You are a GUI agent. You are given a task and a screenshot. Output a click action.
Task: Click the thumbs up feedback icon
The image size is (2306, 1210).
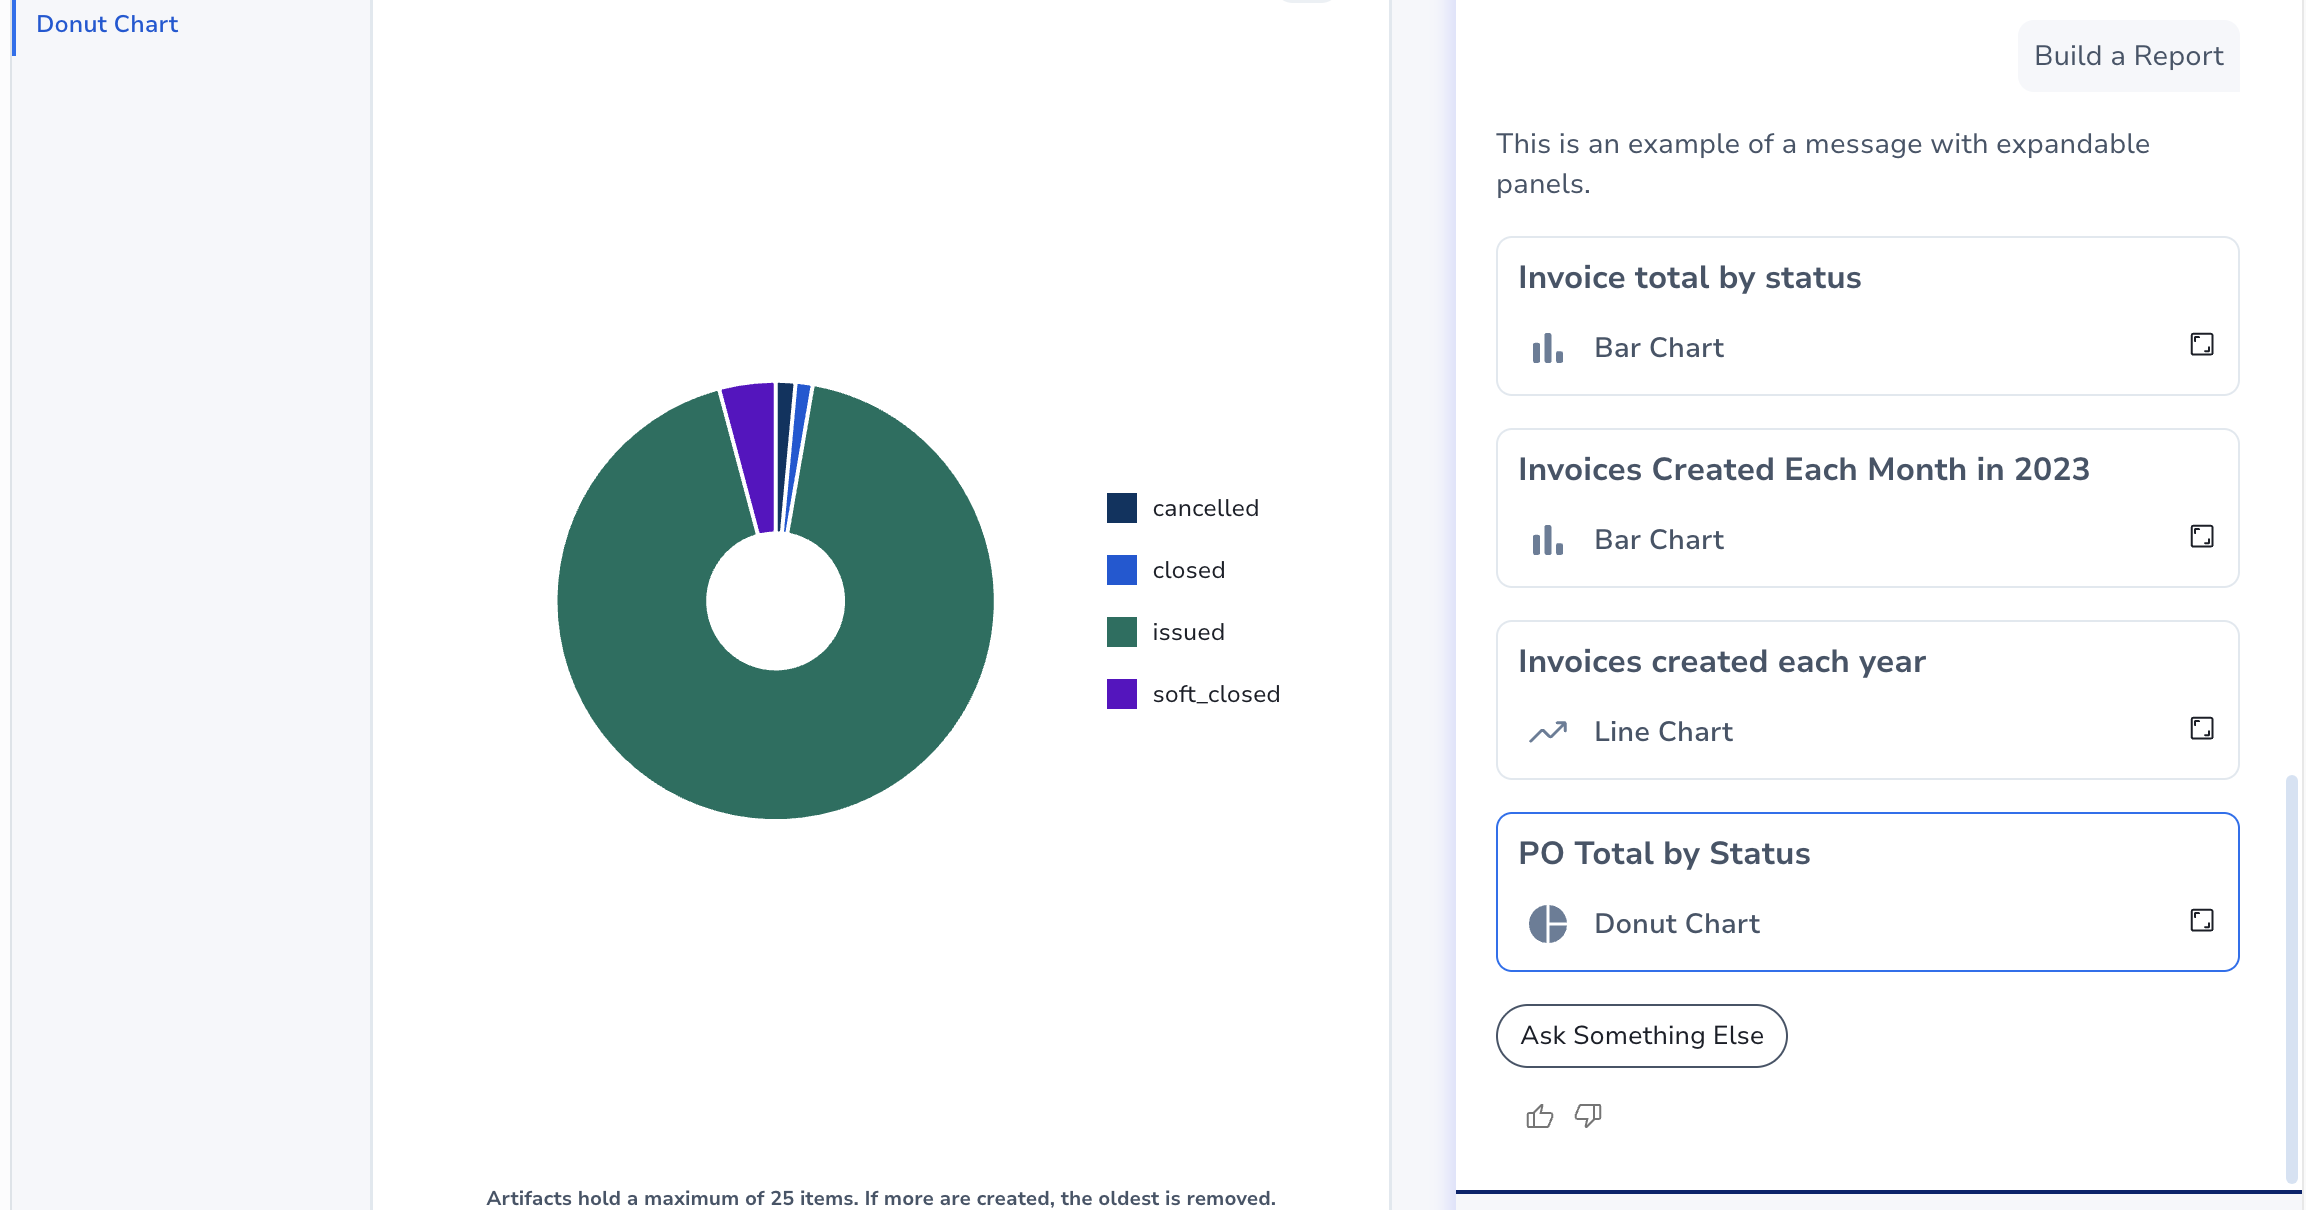1539,1116
